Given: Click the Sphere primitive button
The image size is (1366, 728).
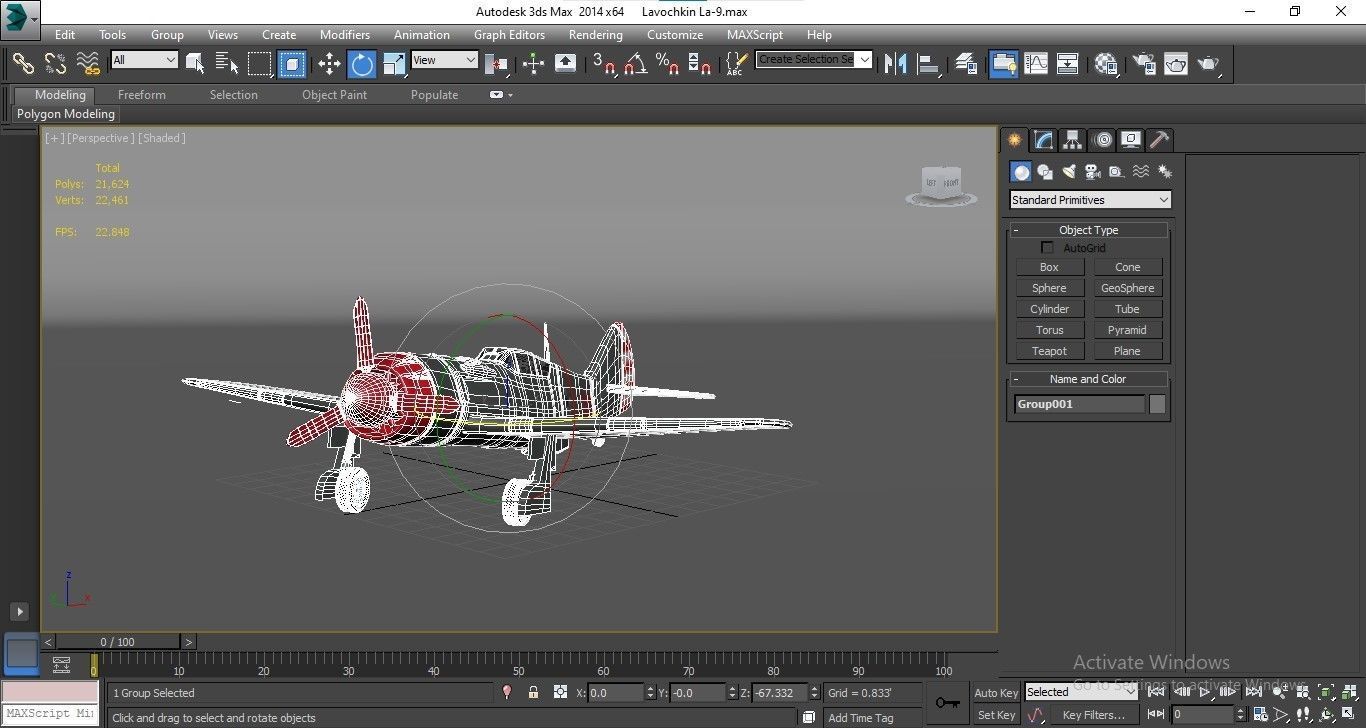Looking at the screenshot, I should tap(1049, 288).
